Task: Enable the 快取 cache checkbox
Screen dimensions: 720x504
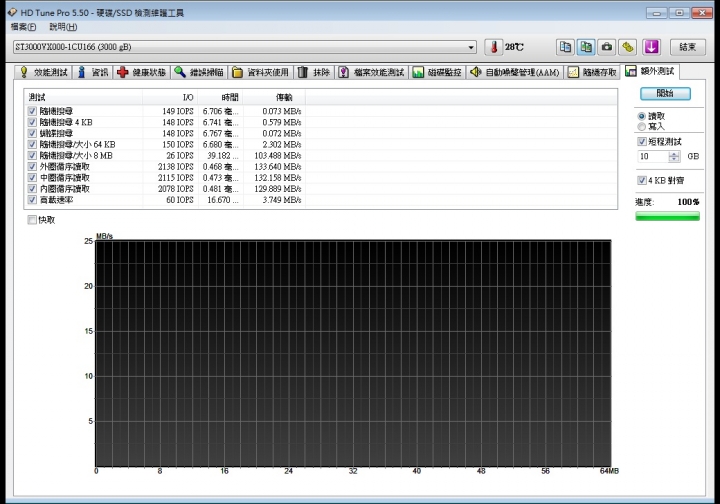Action: [32, 220]
